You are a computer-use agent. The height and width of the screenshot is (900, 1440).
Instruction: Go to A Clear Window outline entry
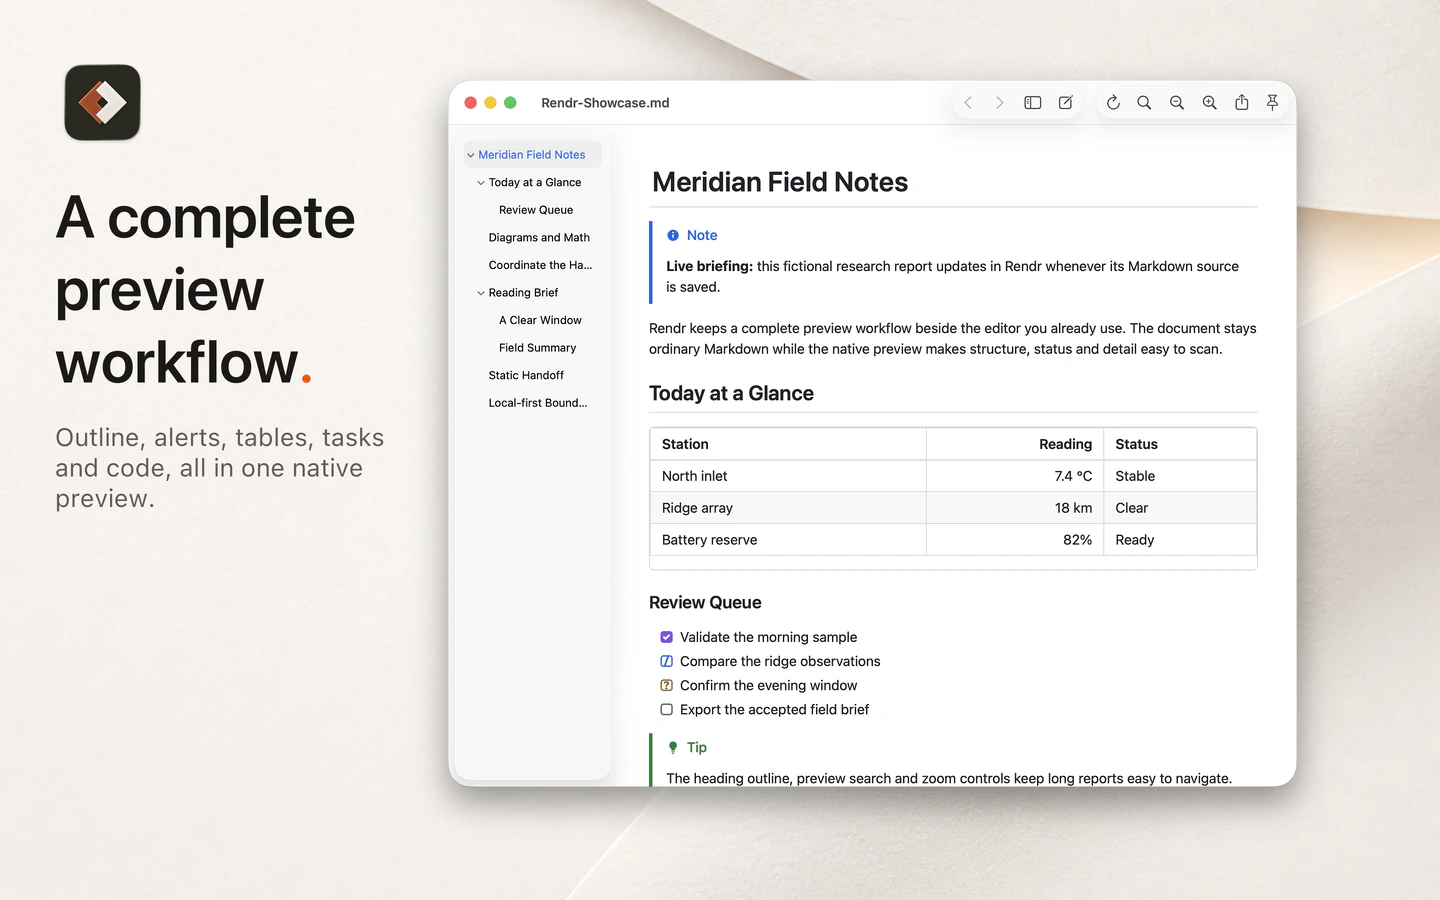(x=540, y=320)
